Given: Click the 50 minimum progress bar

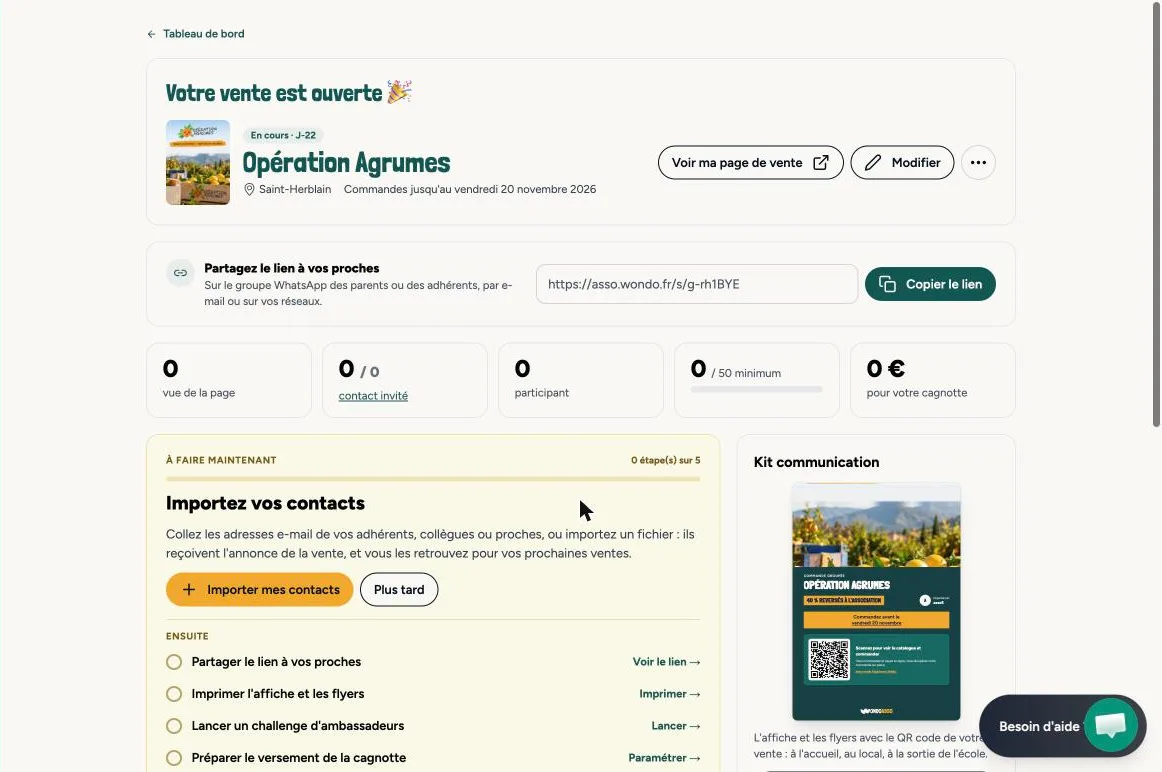Looking at the screenshot, I should (x=756, y=389).
